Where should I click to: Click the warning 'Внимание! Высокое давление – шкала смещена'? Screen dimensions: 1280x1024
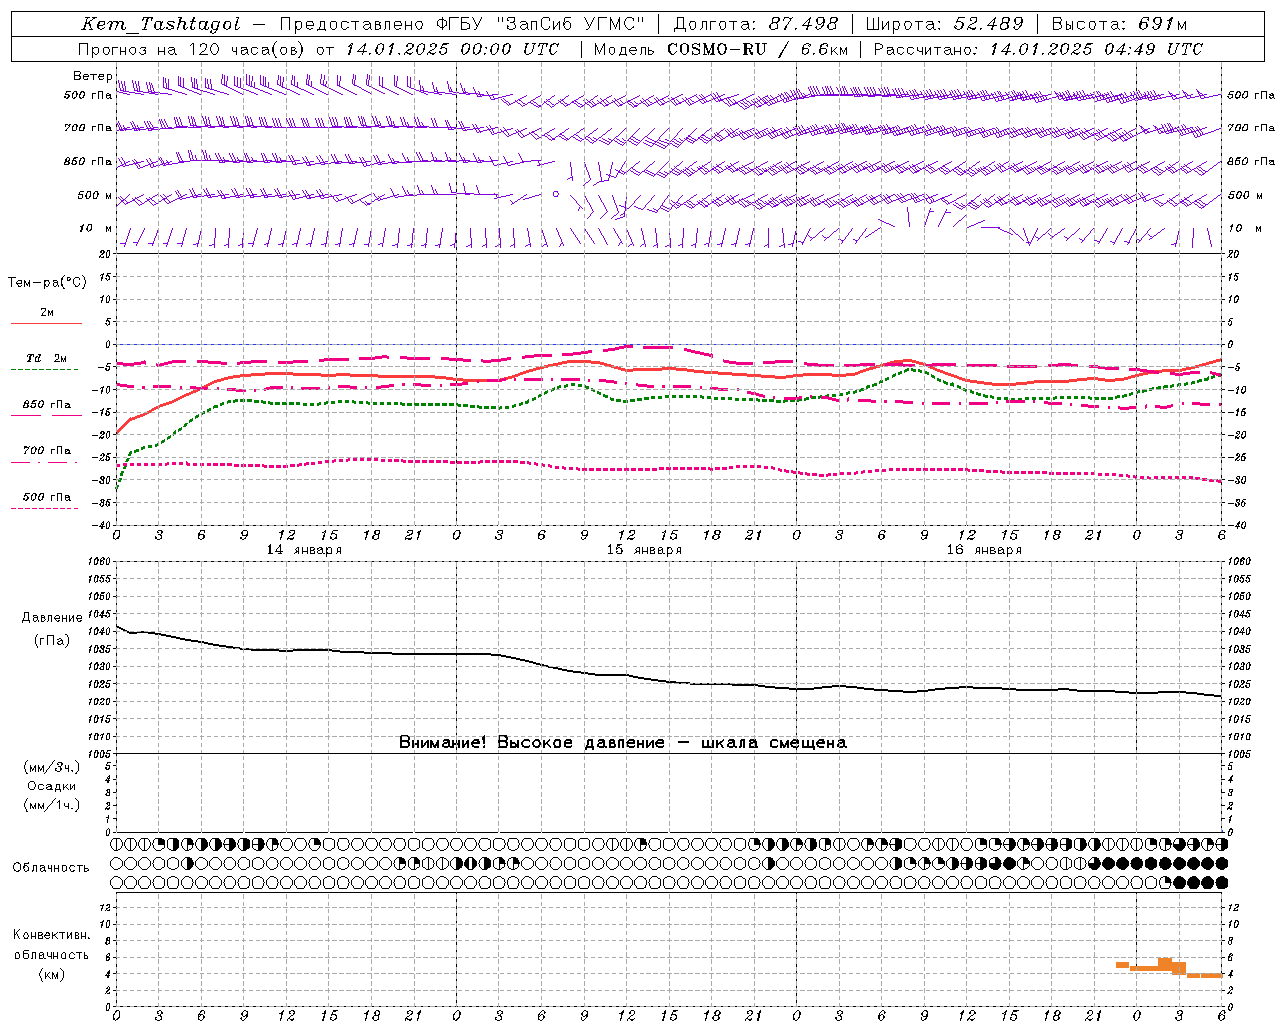[x=623, y=743]
